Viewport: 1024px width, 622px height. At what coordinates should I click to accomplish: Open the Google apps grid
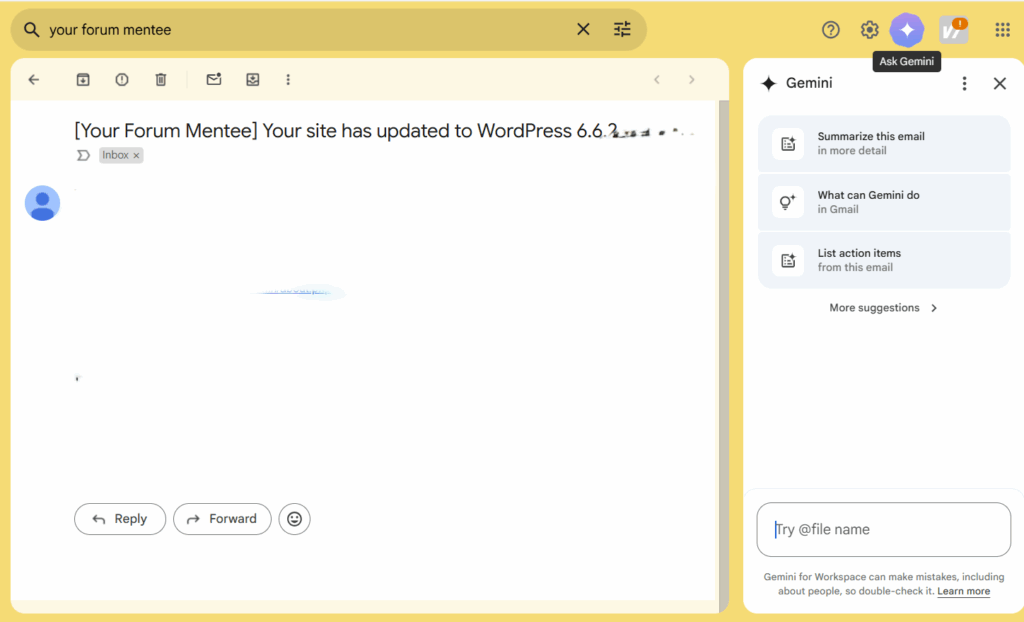pos(1002,29)
